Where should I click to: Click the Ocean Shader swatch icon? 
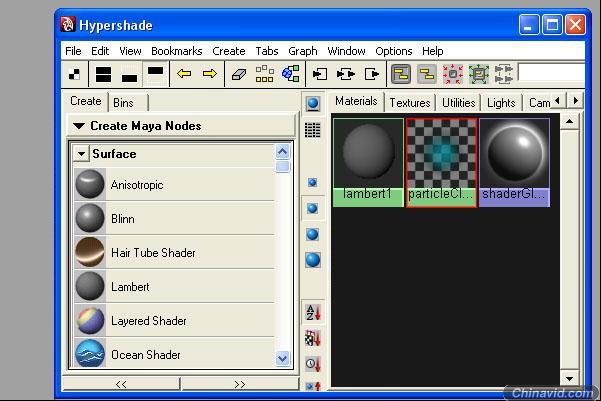[x=90, y=353]
